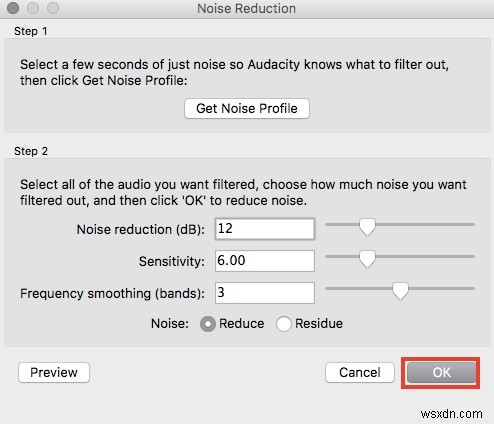Focus the Noise reduction (dB) field

(265, 229)
